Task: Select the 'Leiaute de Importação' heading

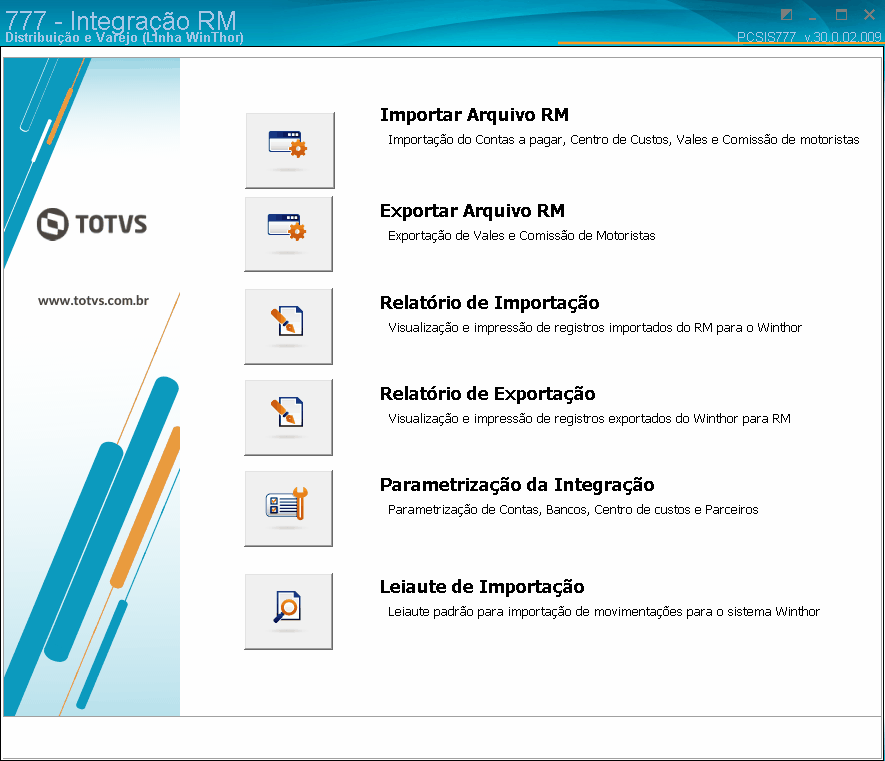Action: 482,587
